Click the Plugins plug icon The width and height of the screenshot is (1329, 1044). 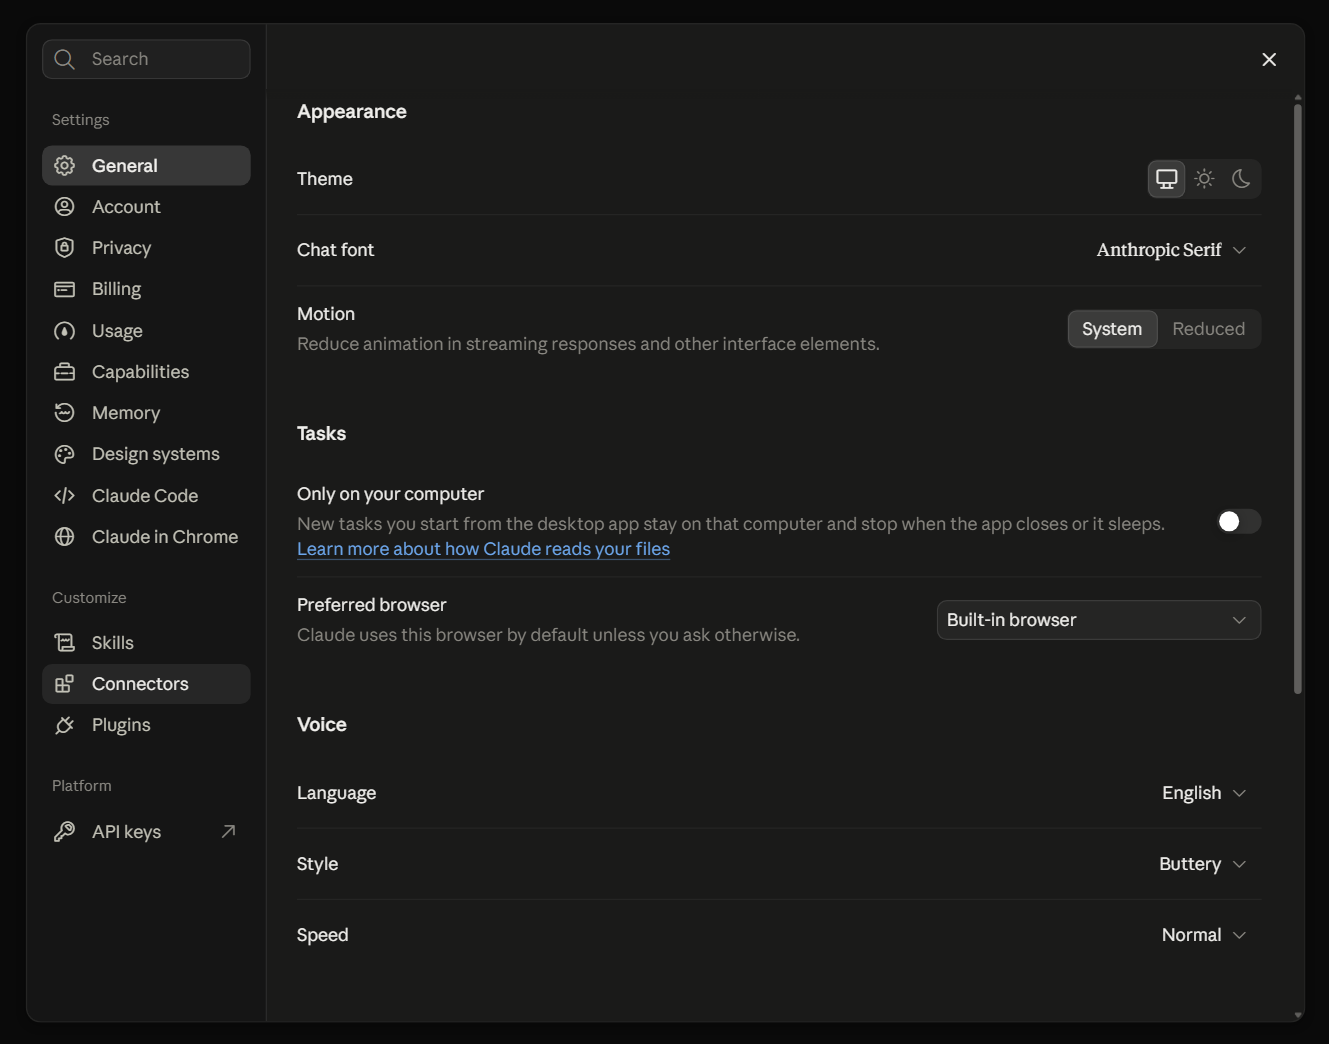click(x=65, y=725)
